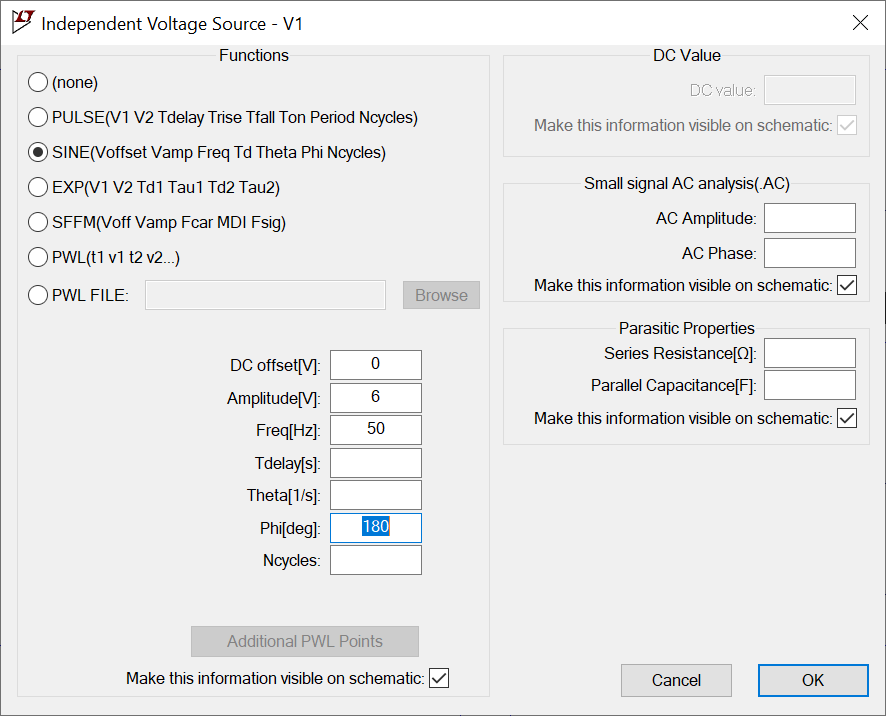The image size is (886, 716).
Task: Select the EXP function radio button
Action: pyautogui.click(x=38, y=187)
